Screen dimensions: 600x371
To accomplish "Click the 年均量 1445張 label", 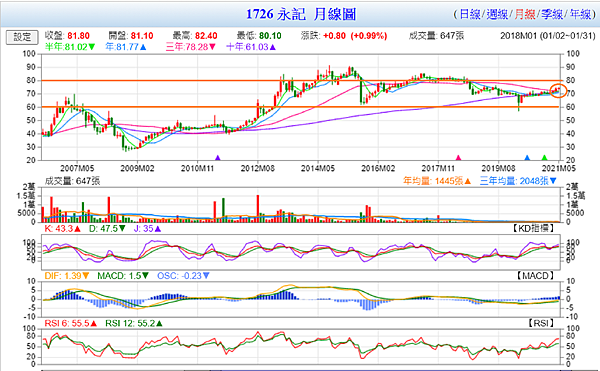I will (437, 181).
